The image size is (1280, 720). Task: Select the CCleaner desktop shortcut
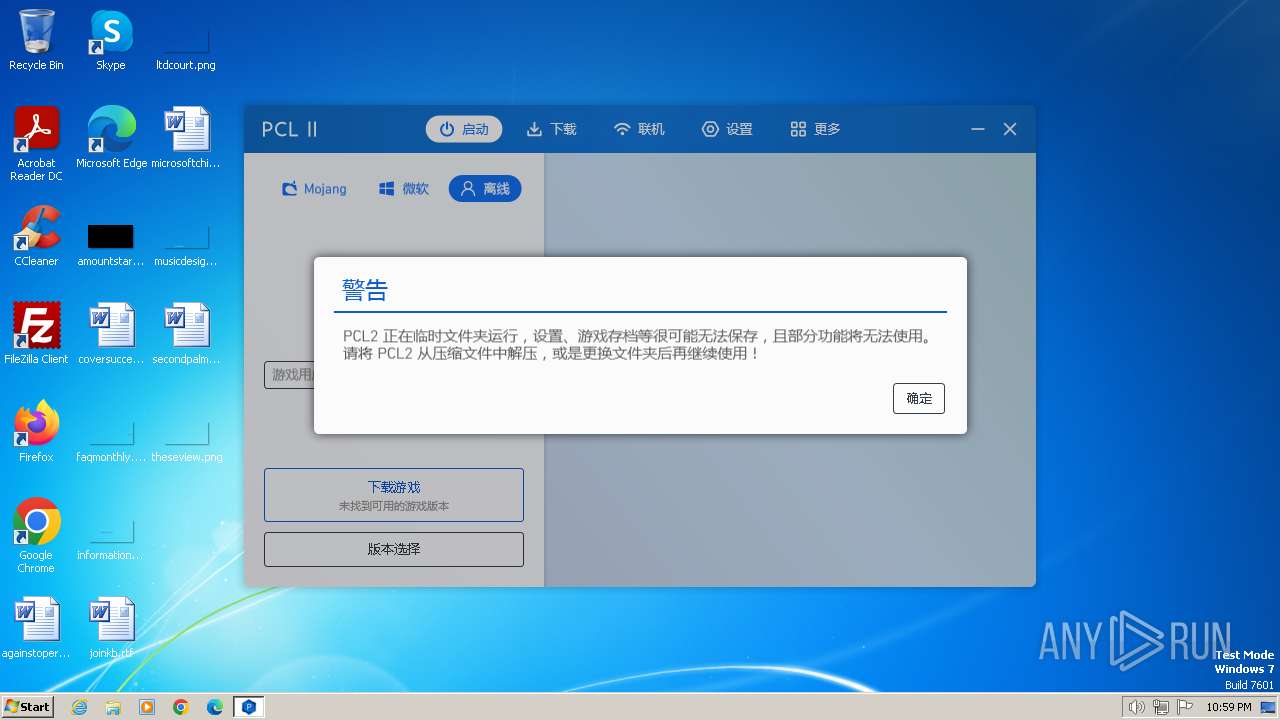(x=36, y=236)
